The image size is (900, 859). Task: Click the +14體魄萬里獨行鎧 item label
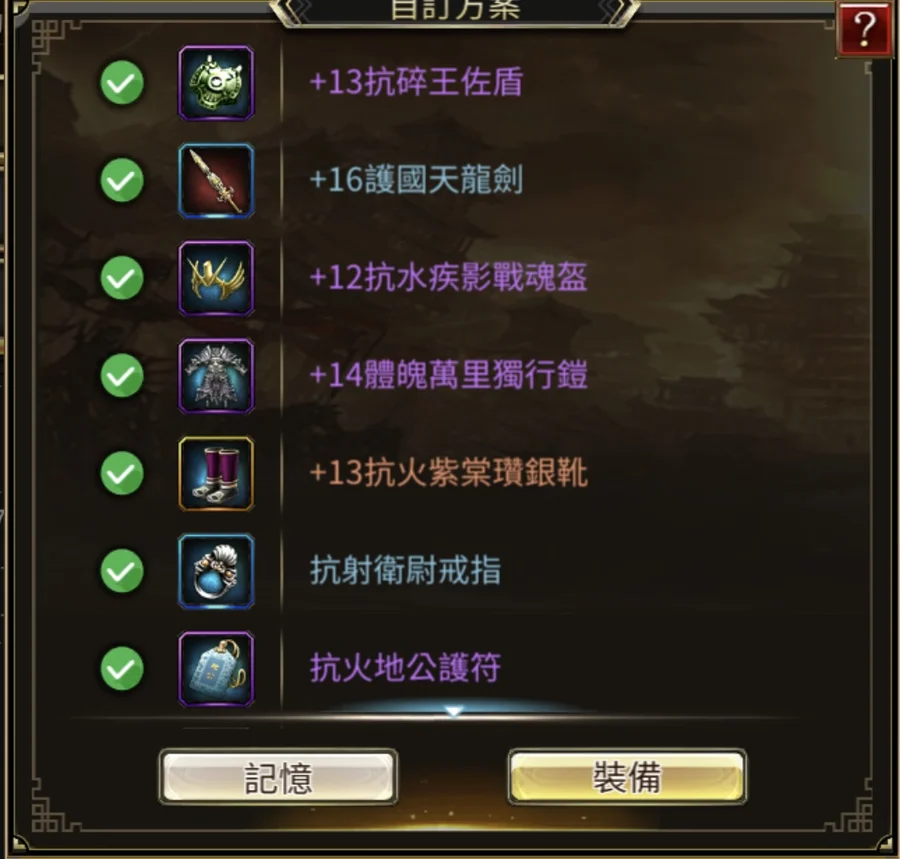point(448,375)
